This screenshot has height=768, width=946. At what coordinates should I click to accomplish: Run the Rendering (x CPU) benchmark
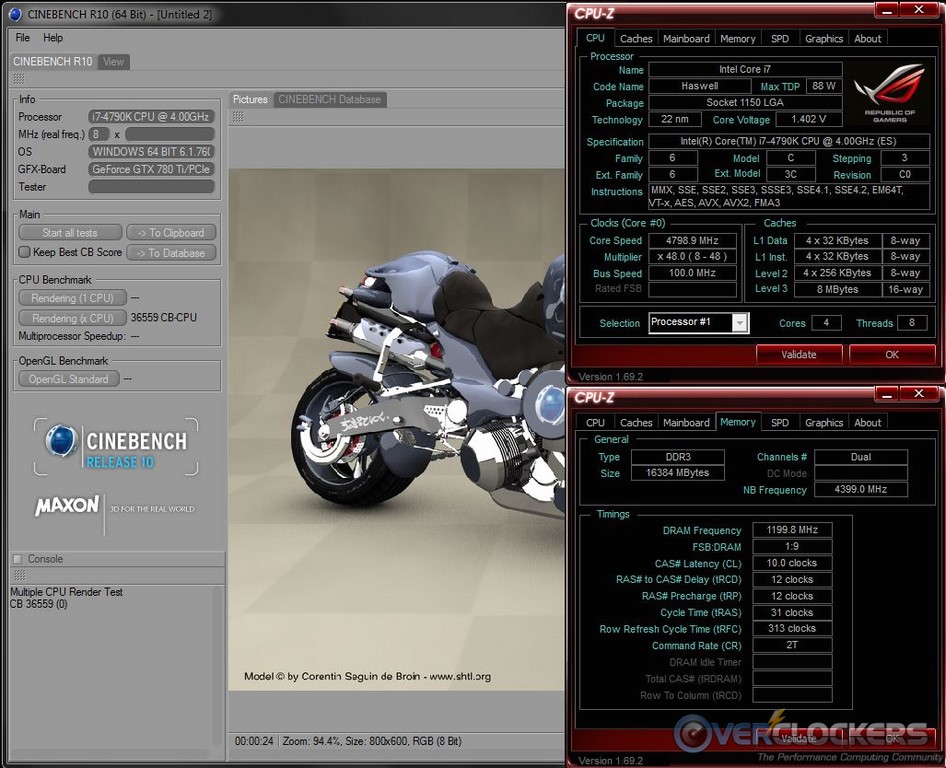click(71, 317)
